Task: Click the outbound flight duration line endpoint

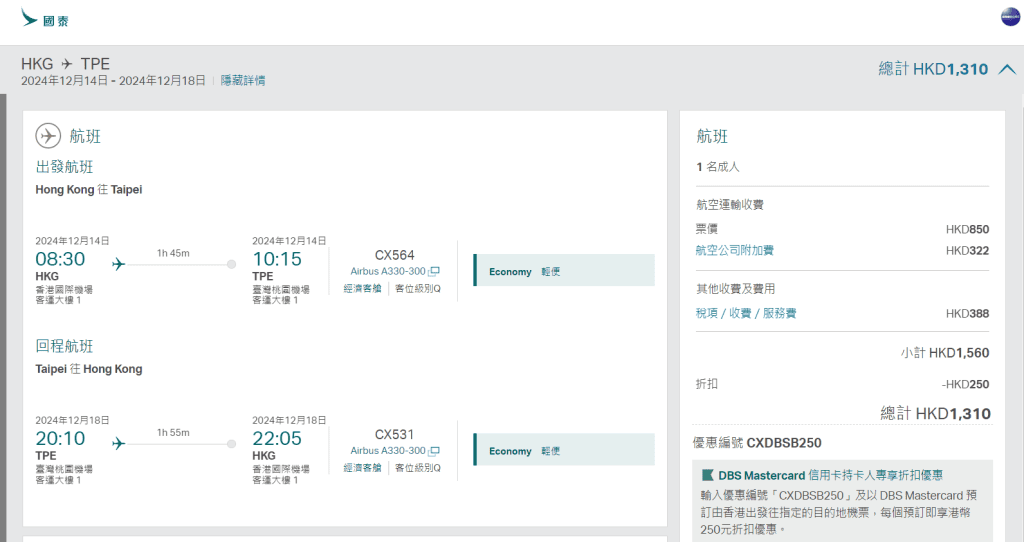Action: 232,264
